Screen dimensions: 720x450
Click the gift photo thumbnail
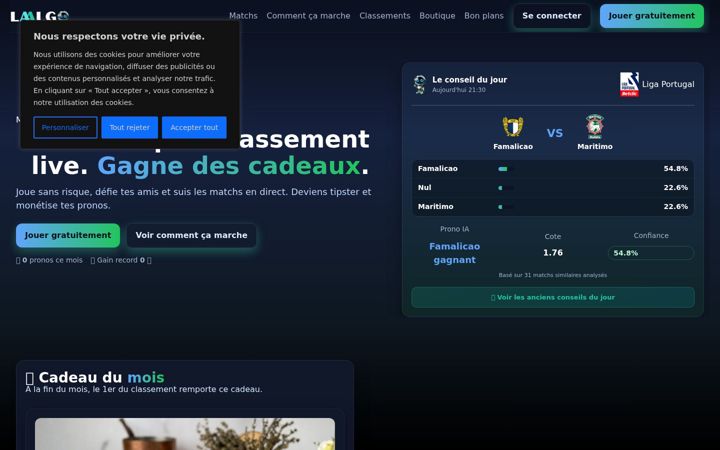click(x=185, y=434)
